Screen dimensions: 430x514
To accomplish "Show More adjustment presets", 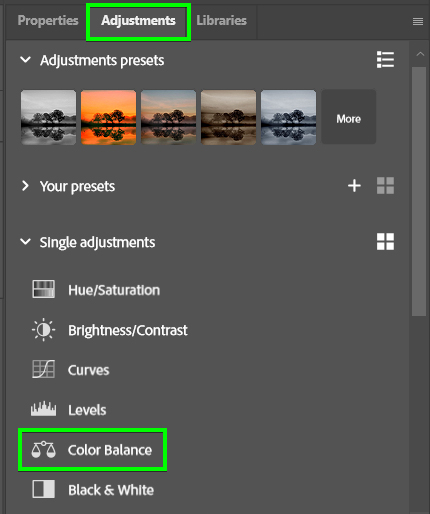I will [x=349, y=117].
